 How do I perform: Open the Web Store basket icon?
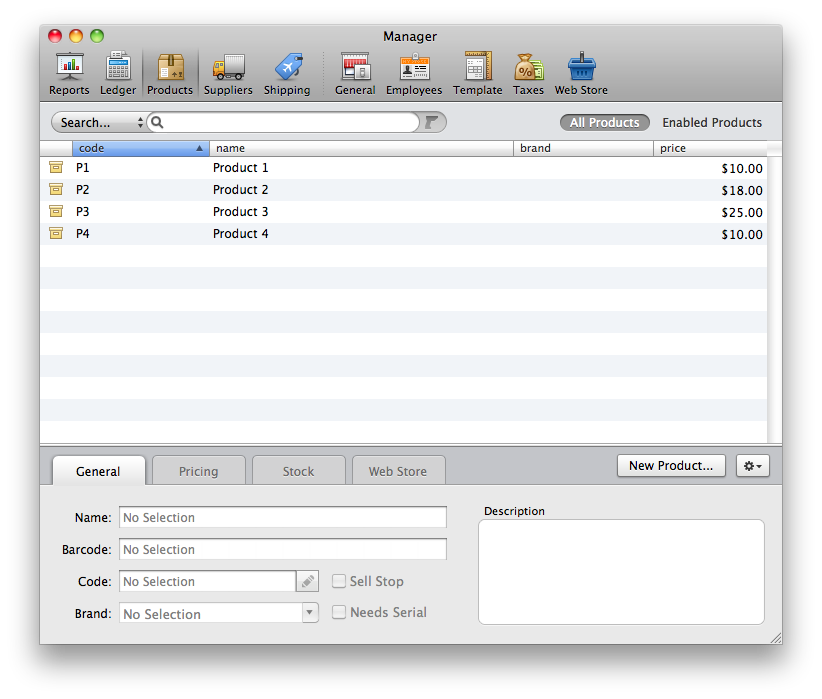(581, 73)
